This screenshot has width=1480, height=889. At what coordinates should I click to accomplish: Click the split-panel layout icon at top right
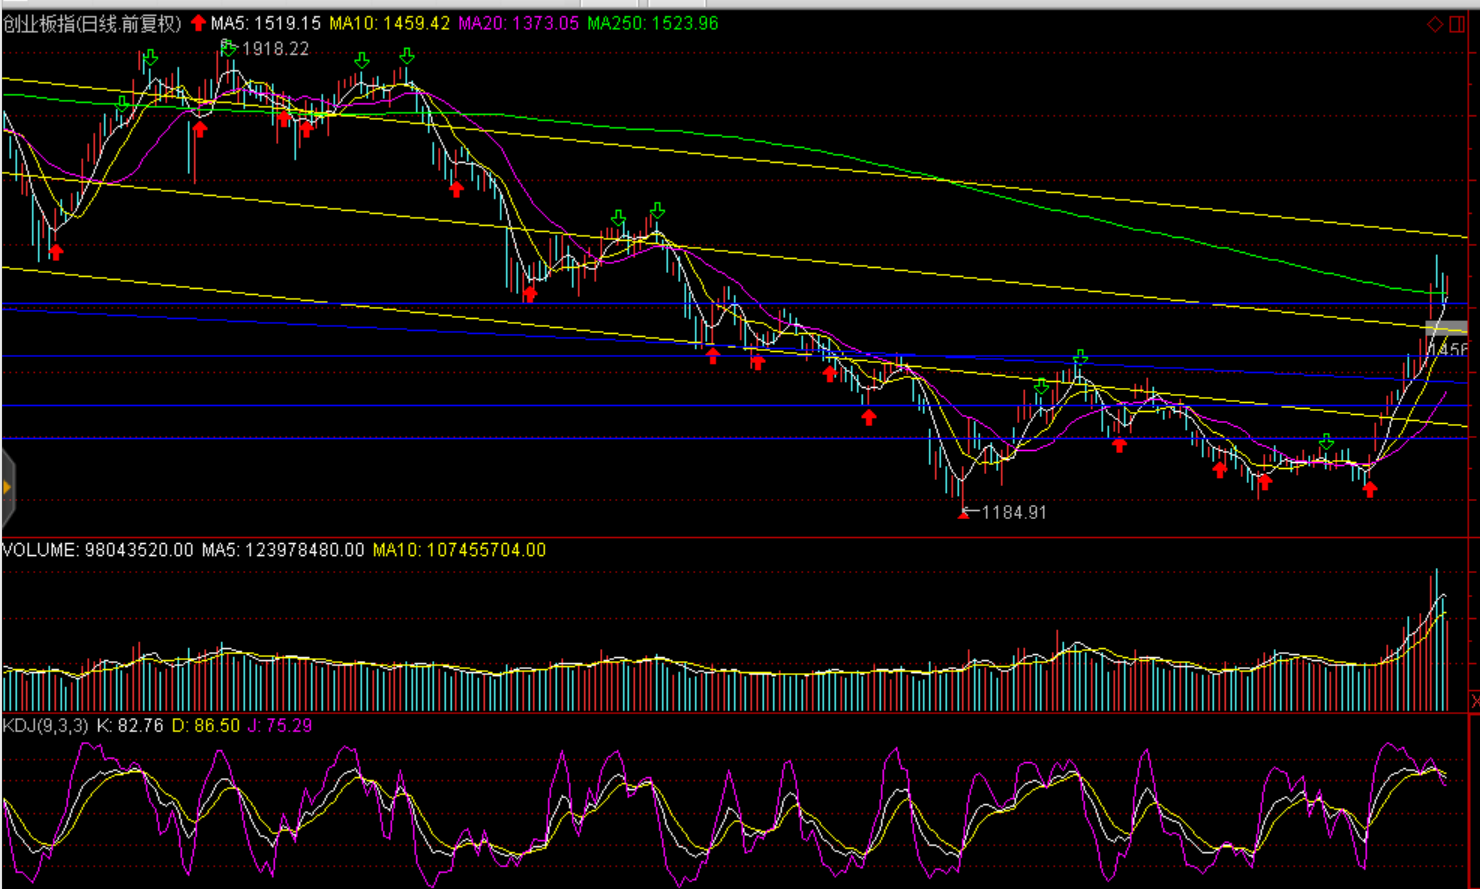tap(1457, 24)
